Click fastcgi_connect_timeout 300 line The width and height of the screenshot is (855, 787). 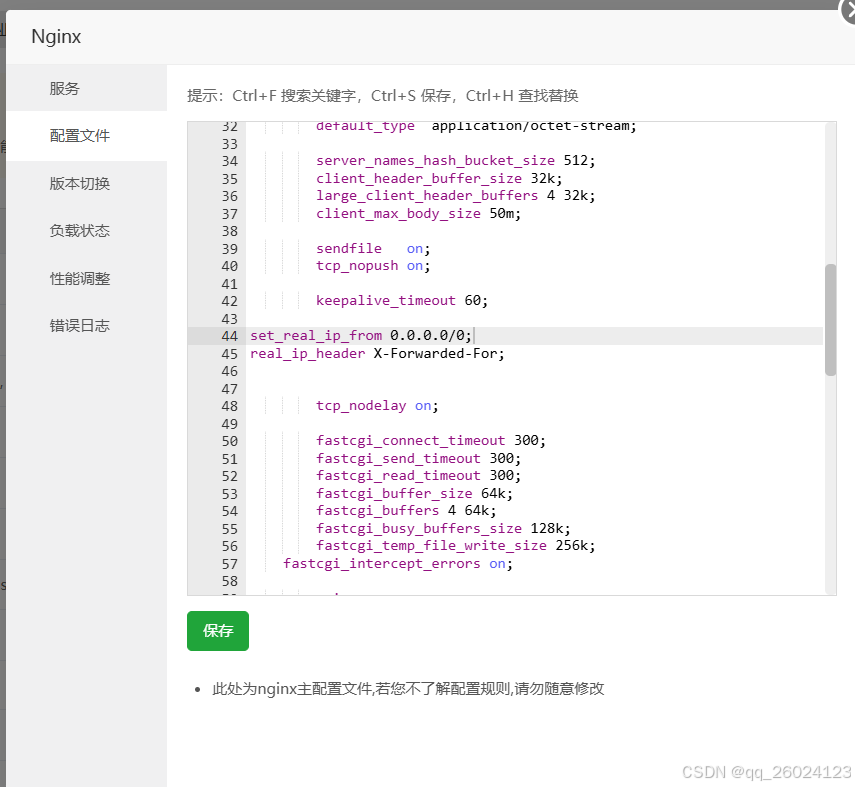click(431, 441)
